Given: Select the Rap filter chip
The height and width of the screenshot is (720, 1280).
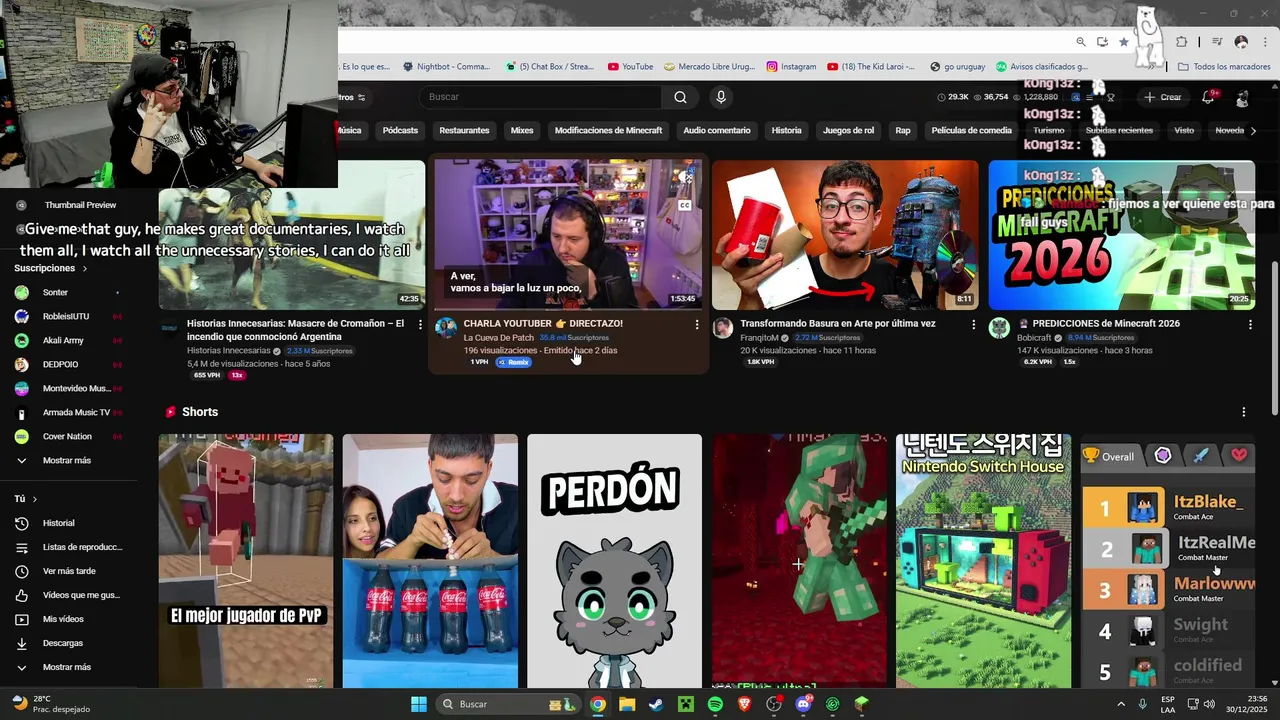Looking at the screenshot, I should click(903, 130).
